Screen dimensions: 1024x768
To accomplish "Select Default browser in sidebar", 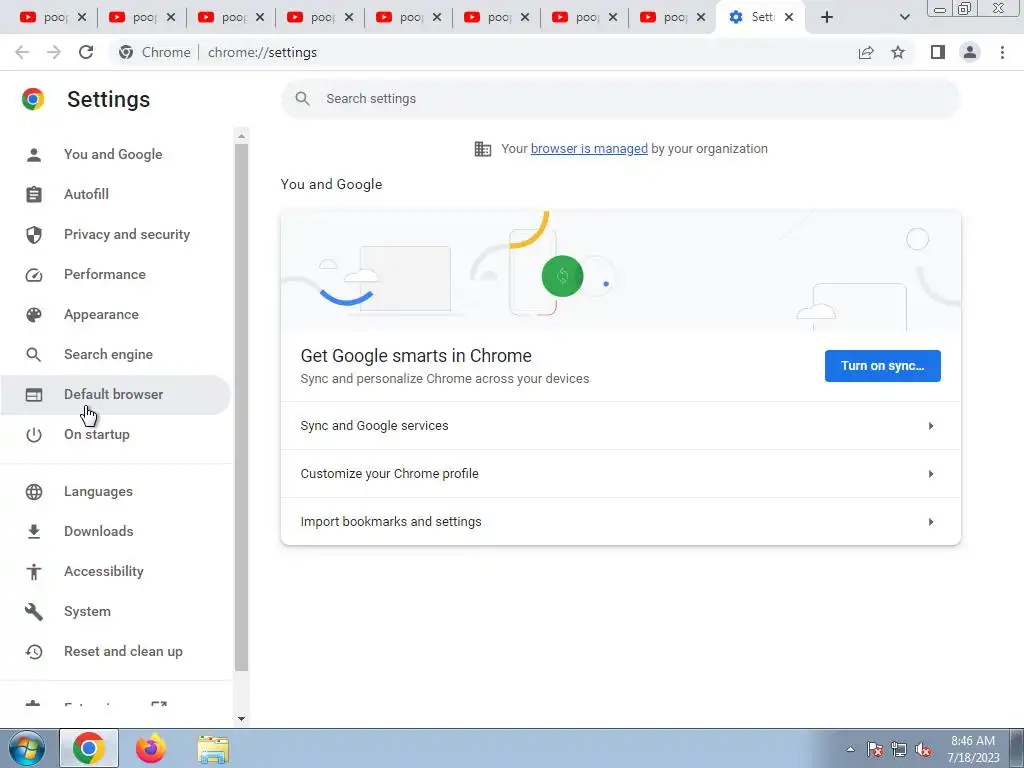I will (x=114, y=394).
